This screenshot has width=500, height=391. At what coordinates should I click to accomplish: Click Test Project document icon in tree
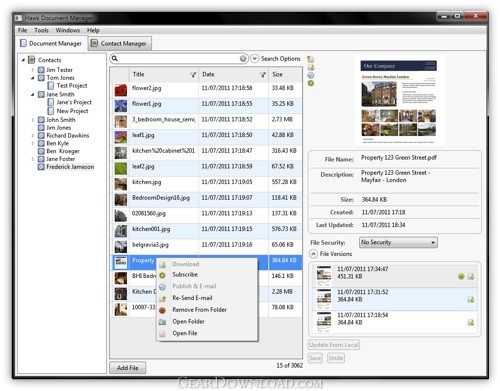[51, 86]
